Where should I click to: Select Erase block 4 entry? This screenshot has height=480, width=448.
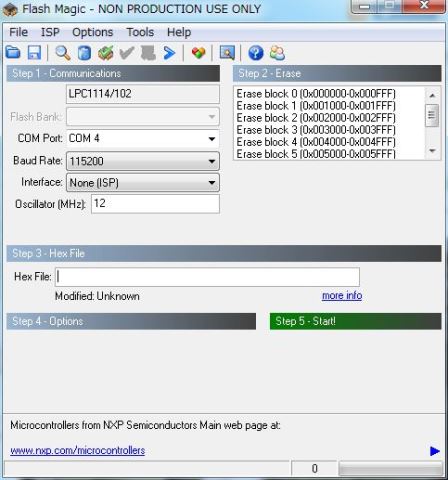pyautogui.click(x=316, y=142)
